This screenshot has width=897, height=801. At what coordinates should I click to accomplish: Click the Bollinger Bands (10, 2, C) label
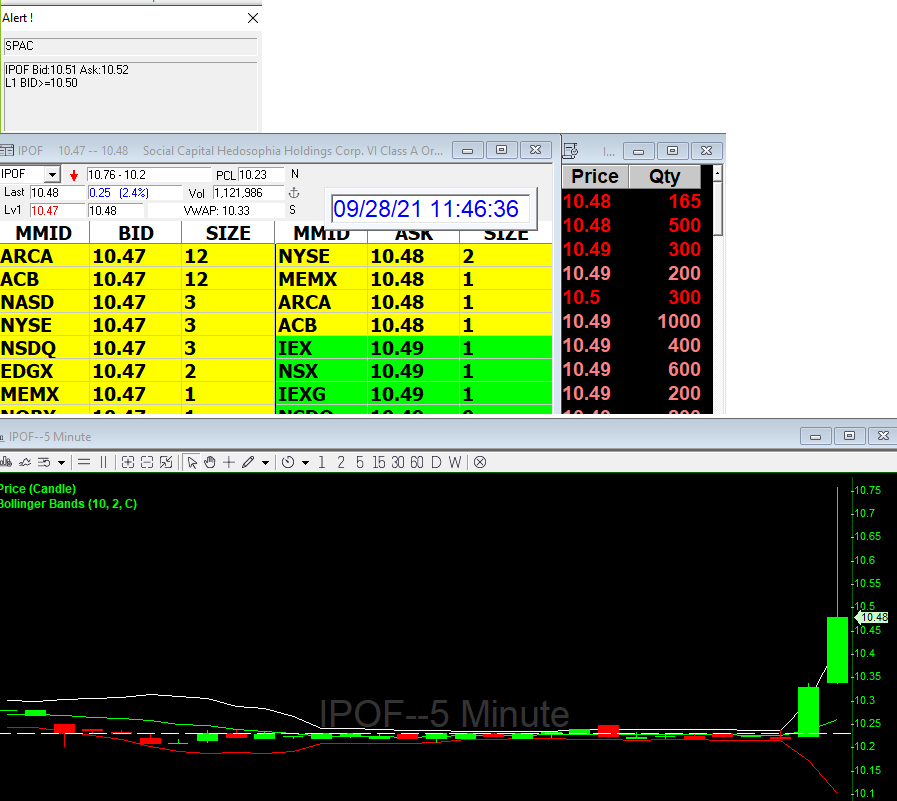[68, 504]
